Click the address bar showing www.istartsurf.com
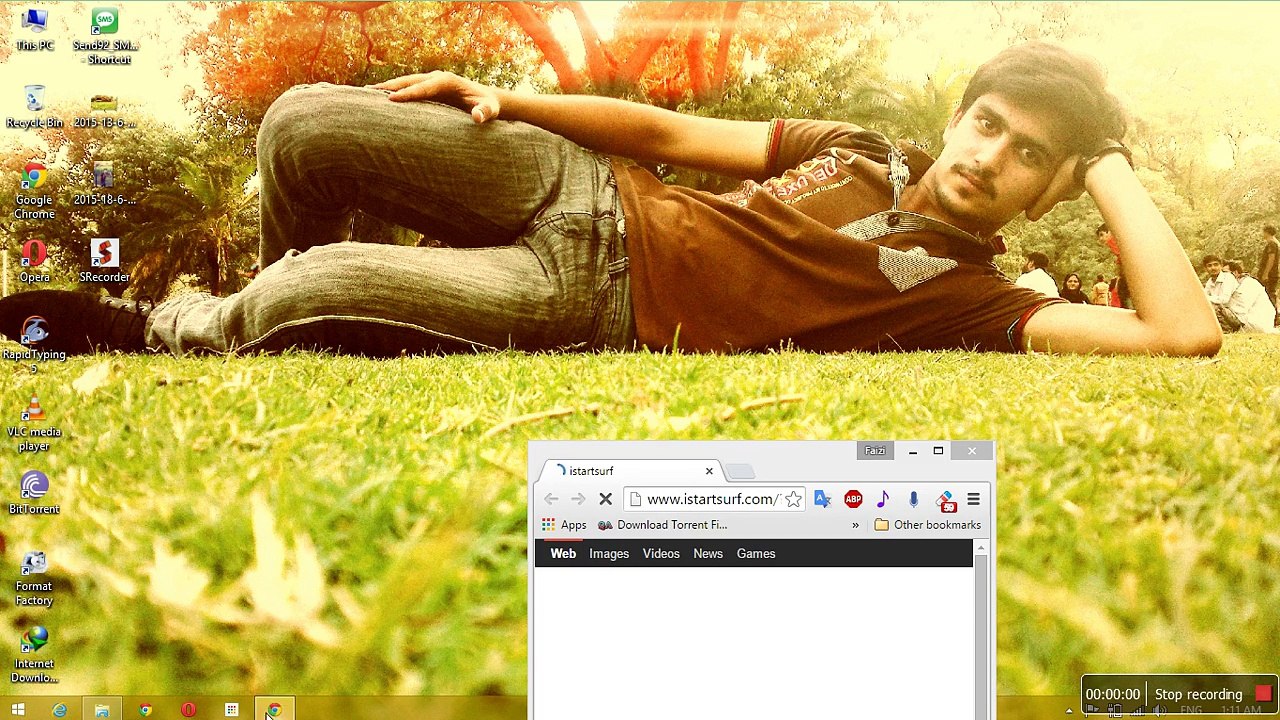Screen dimensions: 1280x720 pyautogui.click(x=712, y=499)
